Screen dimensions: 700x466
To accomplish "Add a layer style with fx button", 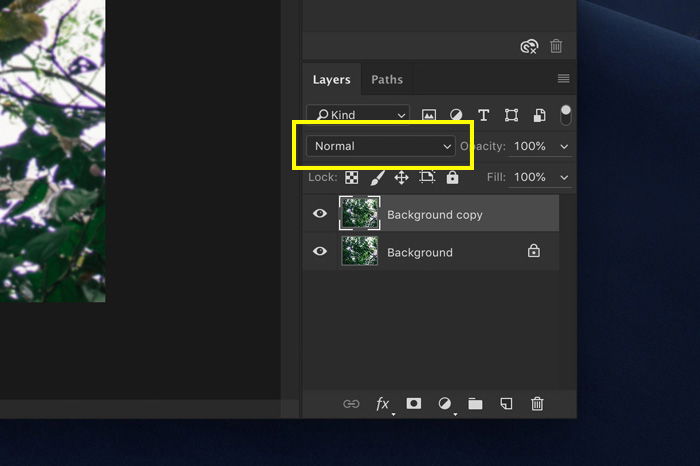I will [383, 404].
